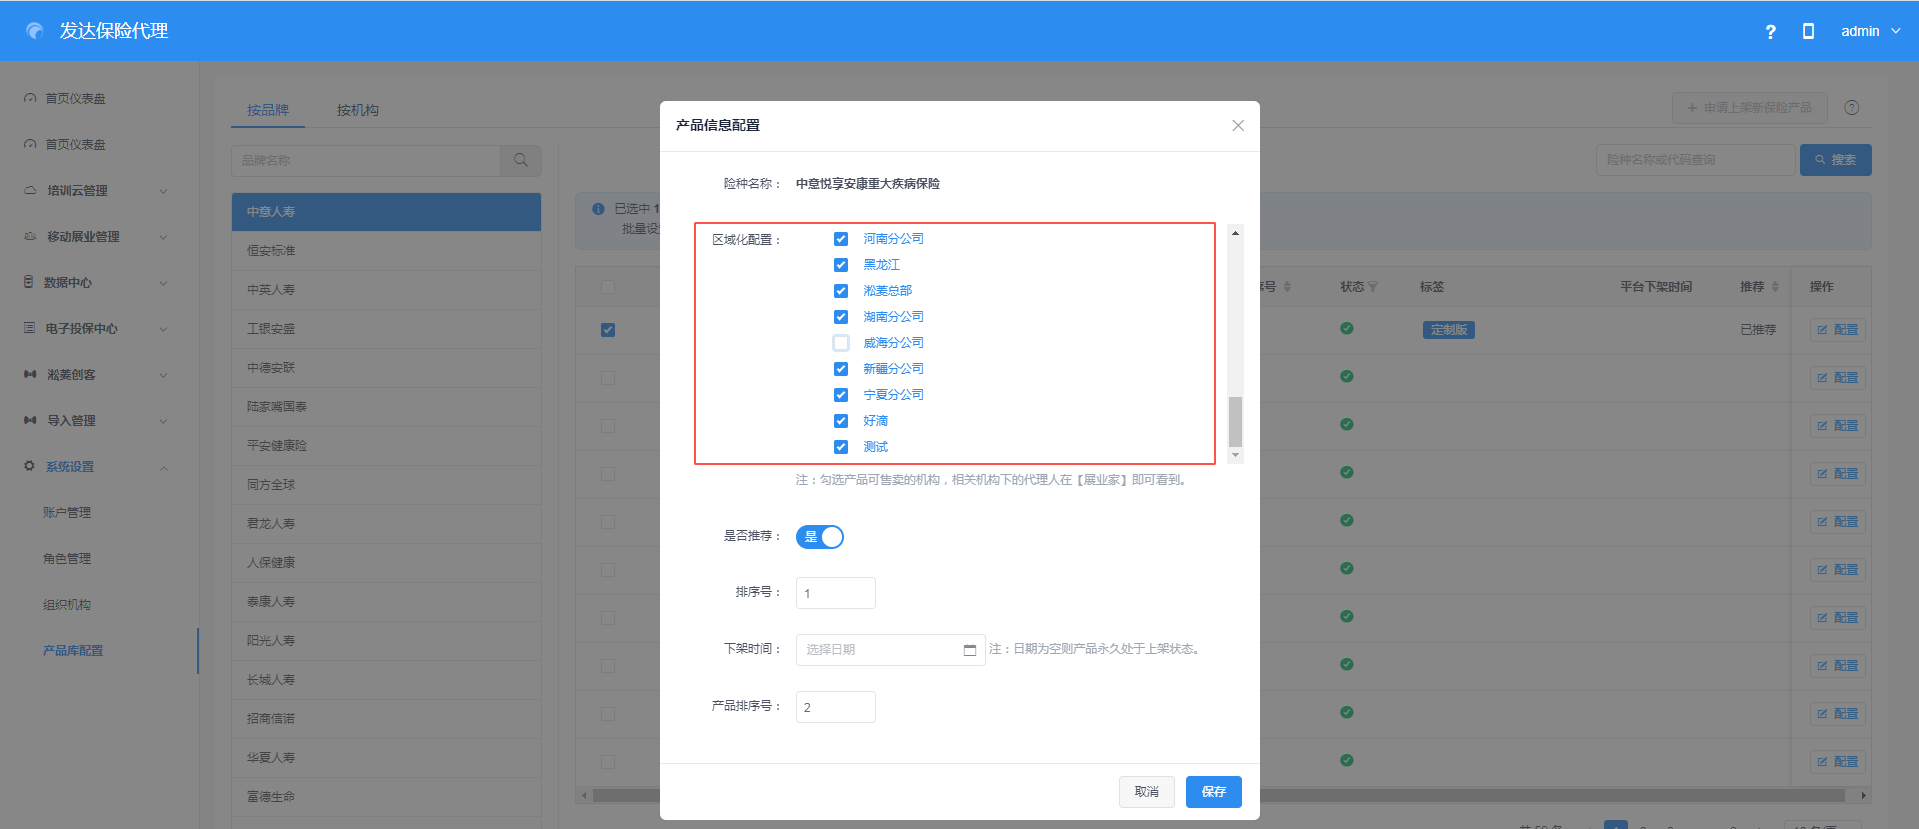Uncheck the 测试 region checkbox

841,447
